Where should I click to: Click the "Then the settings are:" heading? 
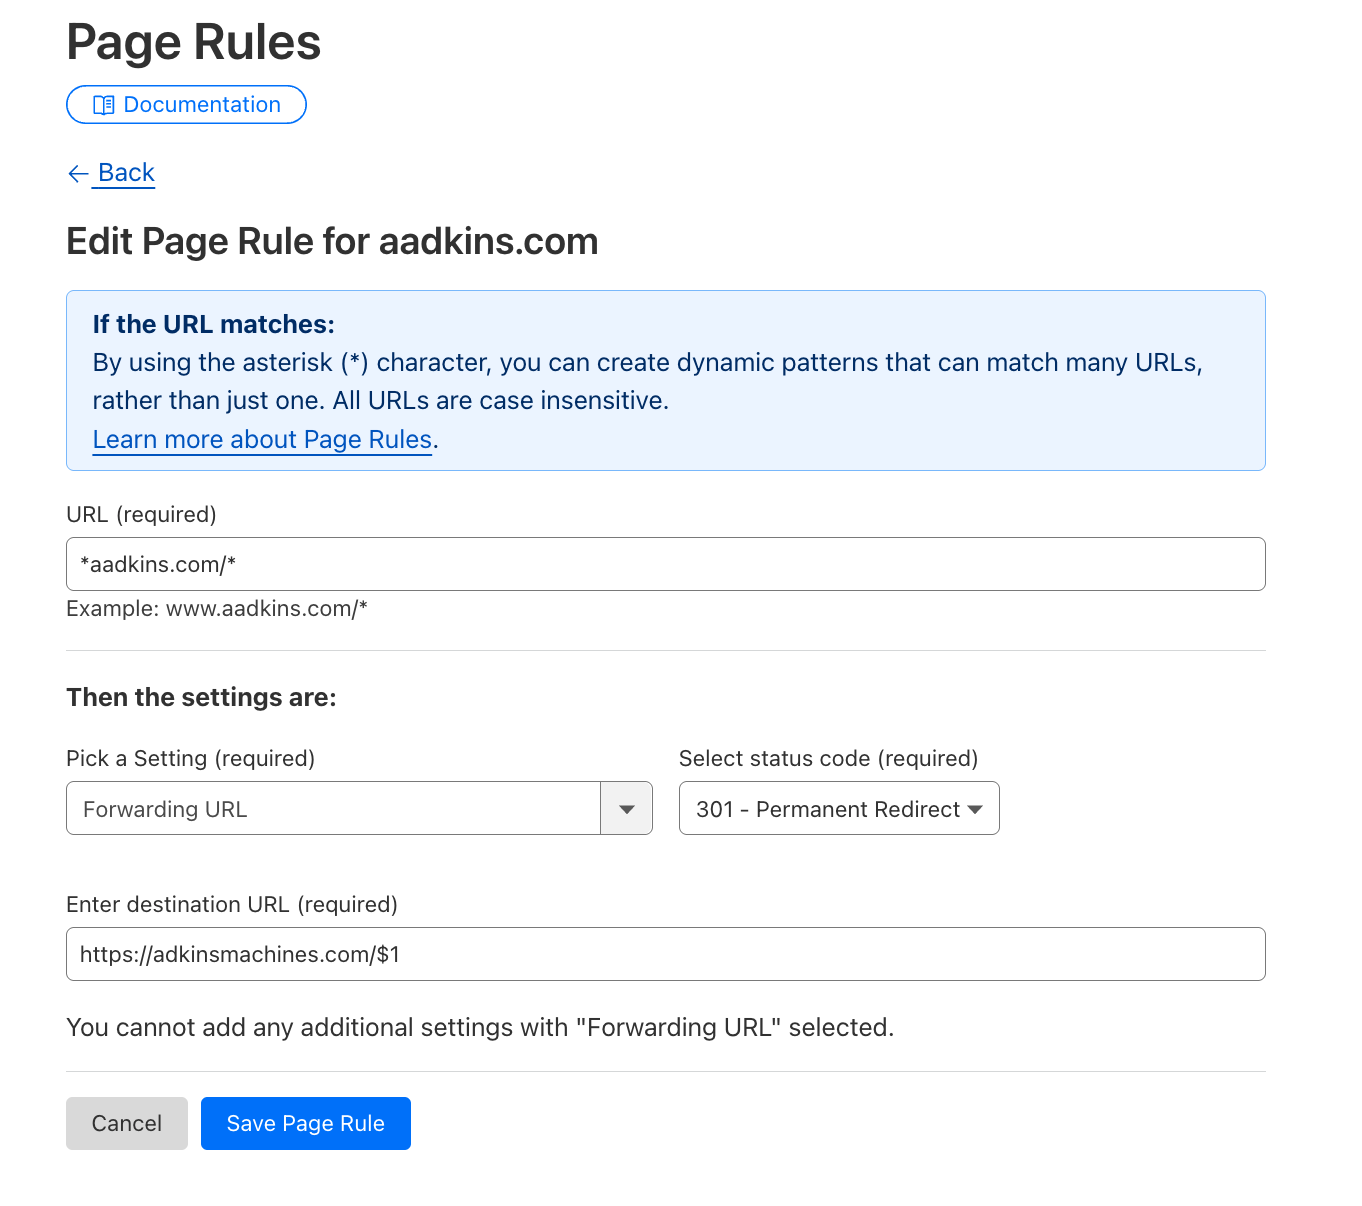pos(201,697)
